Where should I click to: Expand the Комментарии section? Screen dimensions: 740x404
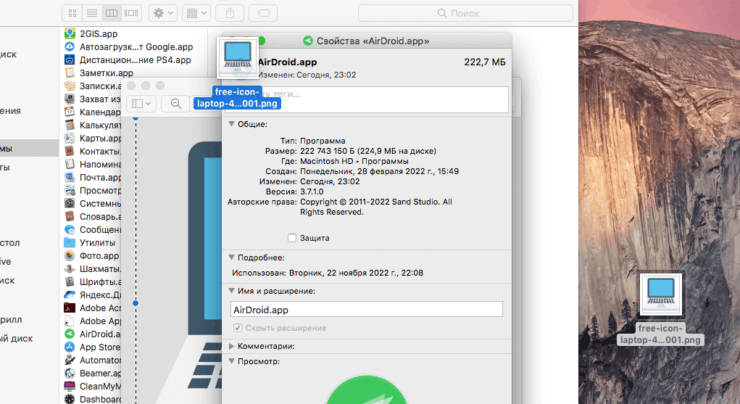[233, 345]
